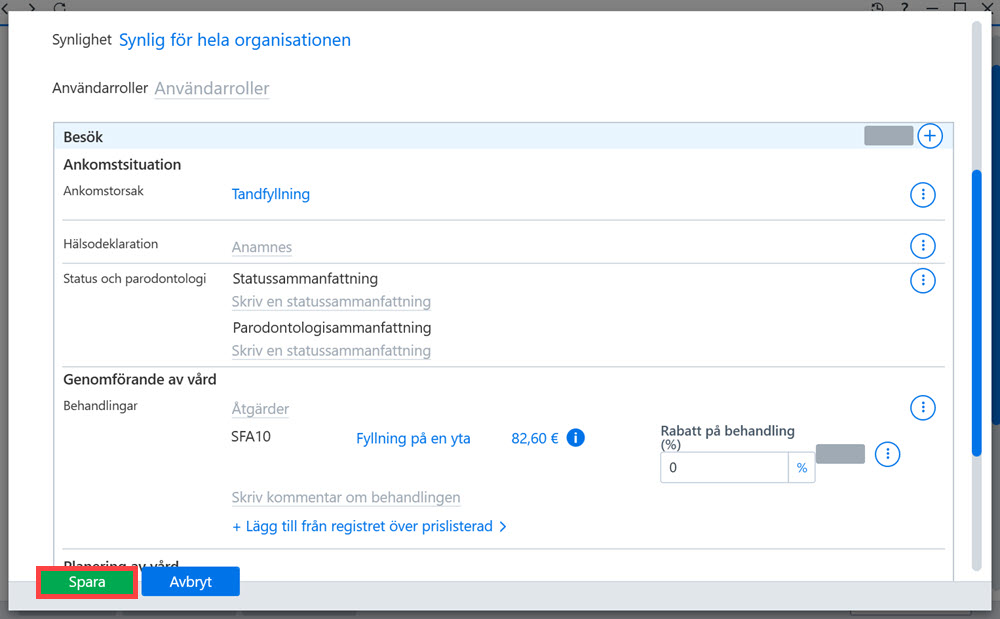Open options menu for Hälsodeklaration row
The height and width of the screenshot is (619, 1000).
pos(922,245)
